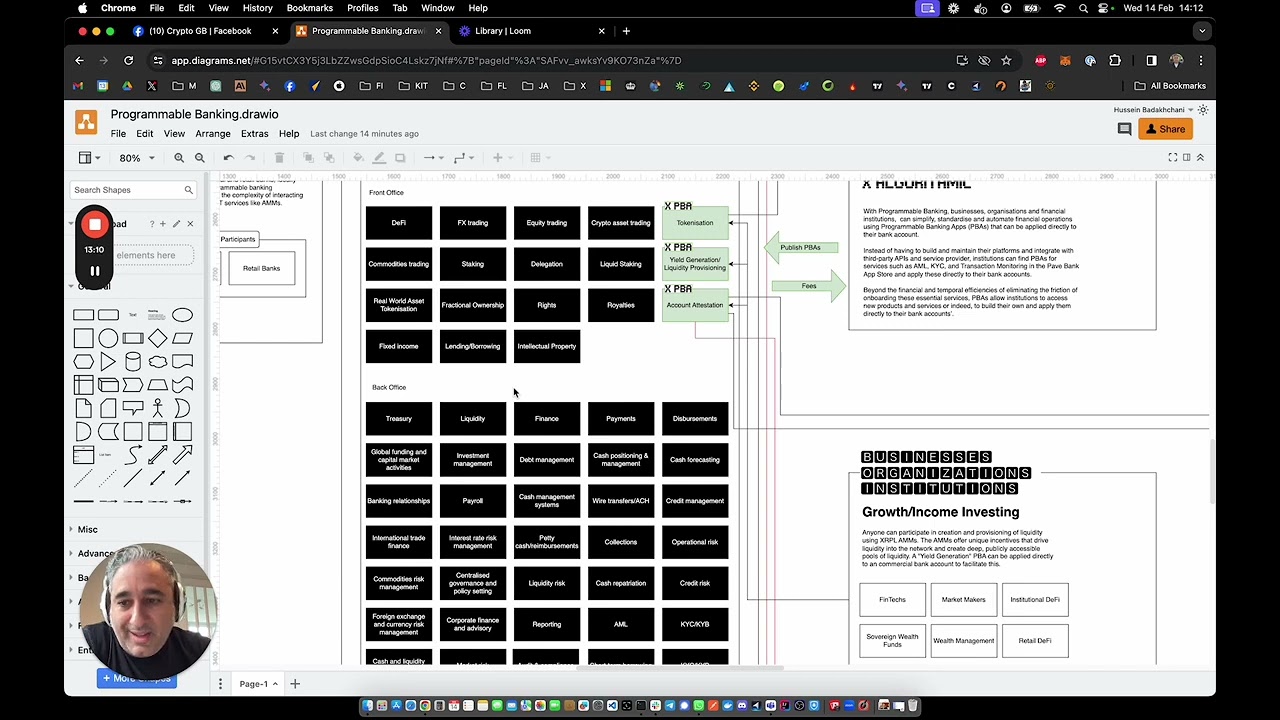The image size is (1280, 720).
Task: Open the Edit menu in draw.io
Action: pos(145,134)
